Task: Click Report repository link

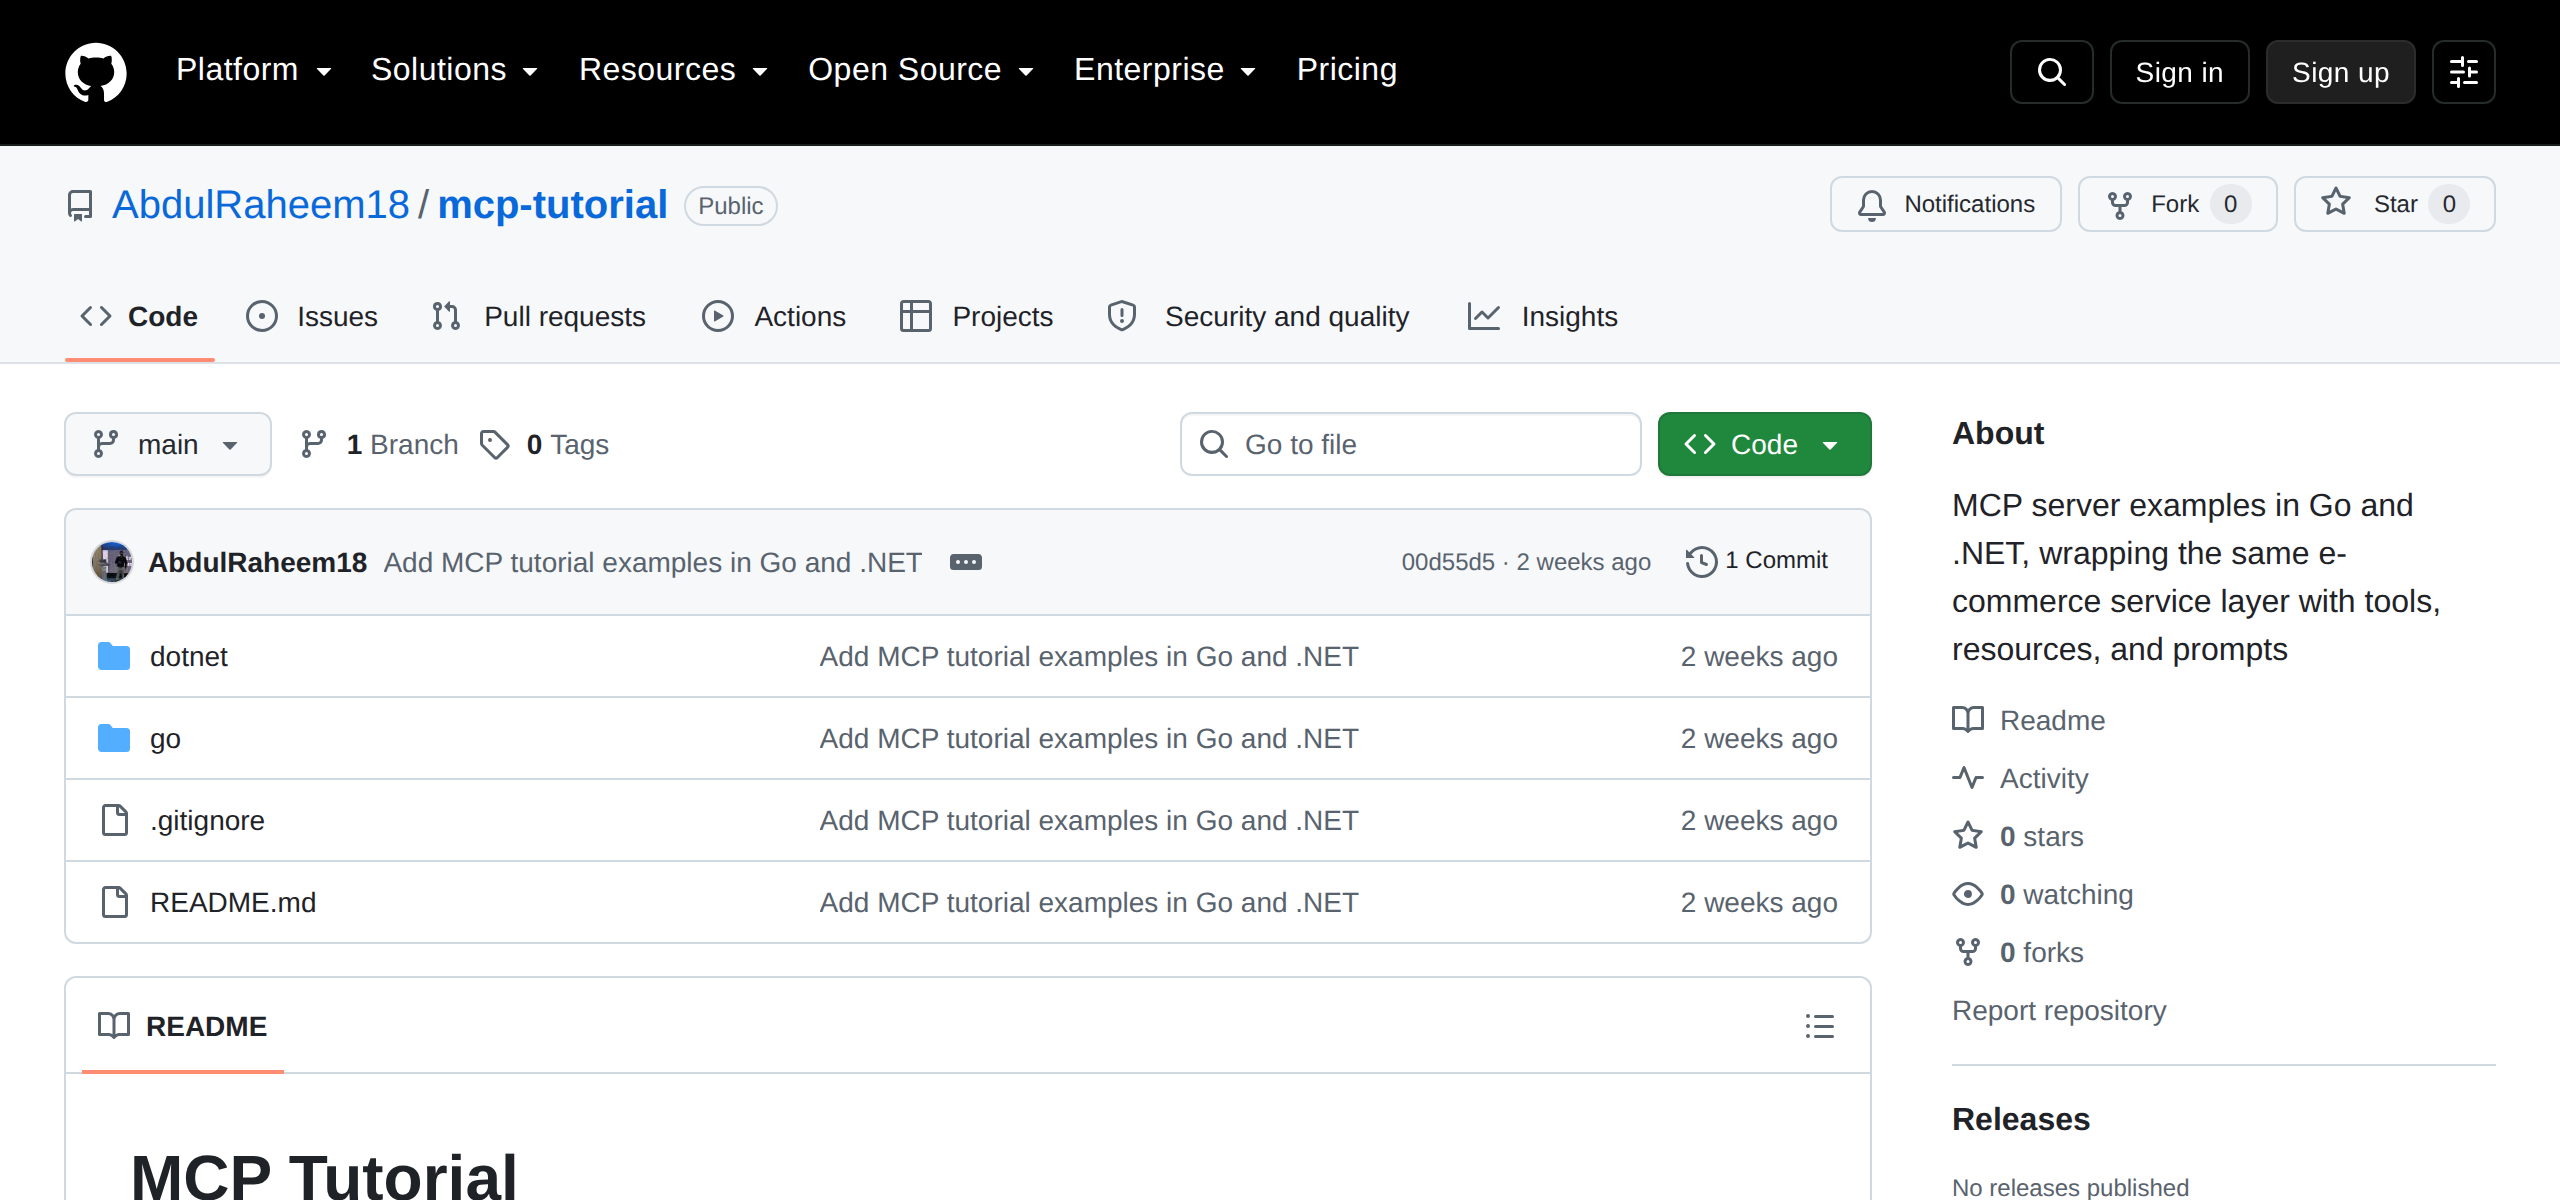Action: 2059,1010
